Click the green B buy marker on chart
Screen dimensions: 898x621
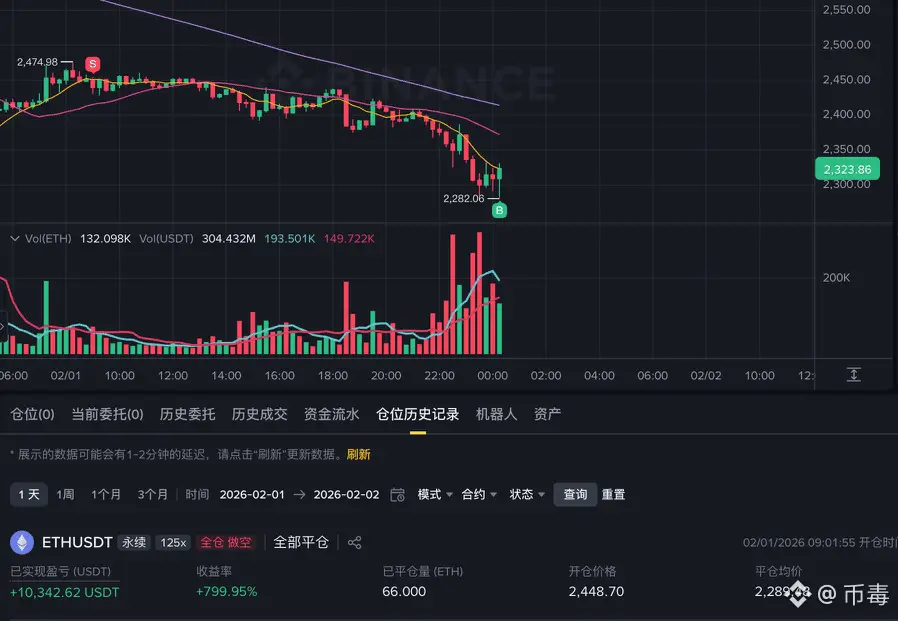499,210
